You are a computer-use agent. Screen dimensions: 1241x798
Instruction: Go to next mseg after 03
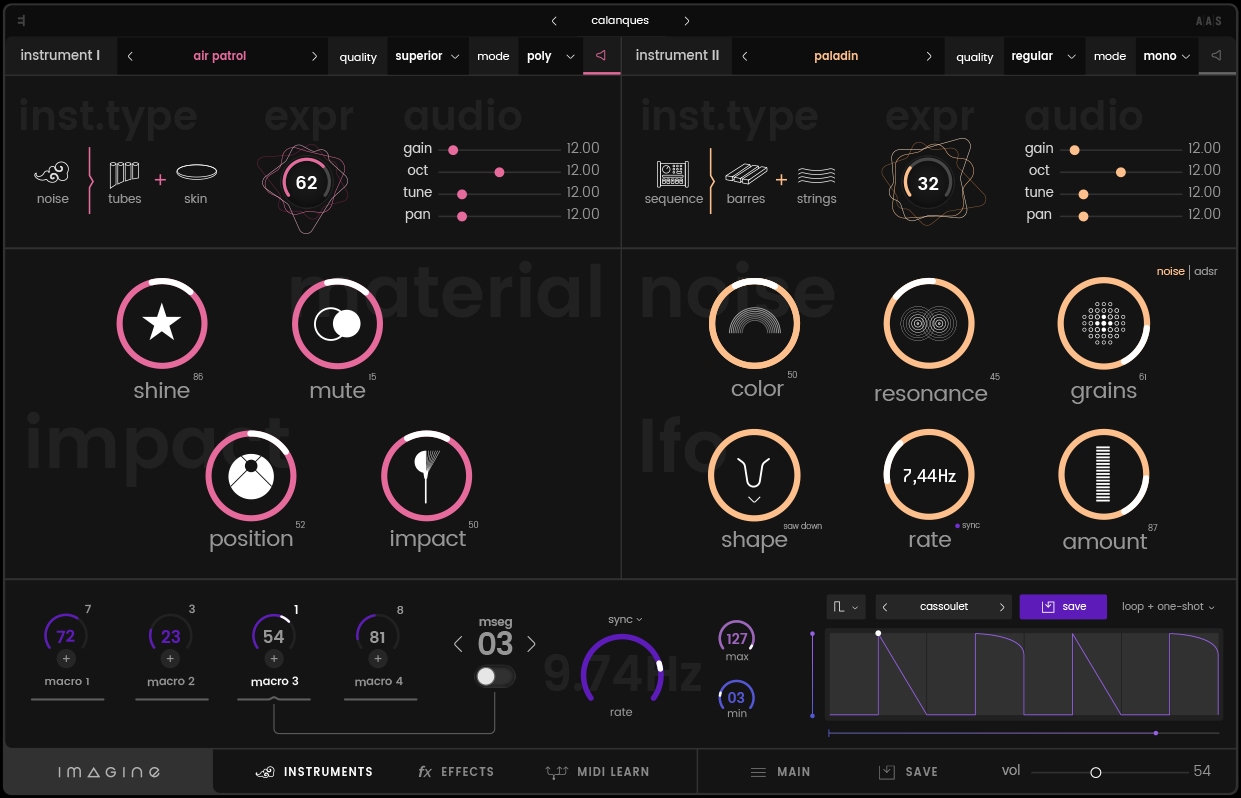(531, 644)
